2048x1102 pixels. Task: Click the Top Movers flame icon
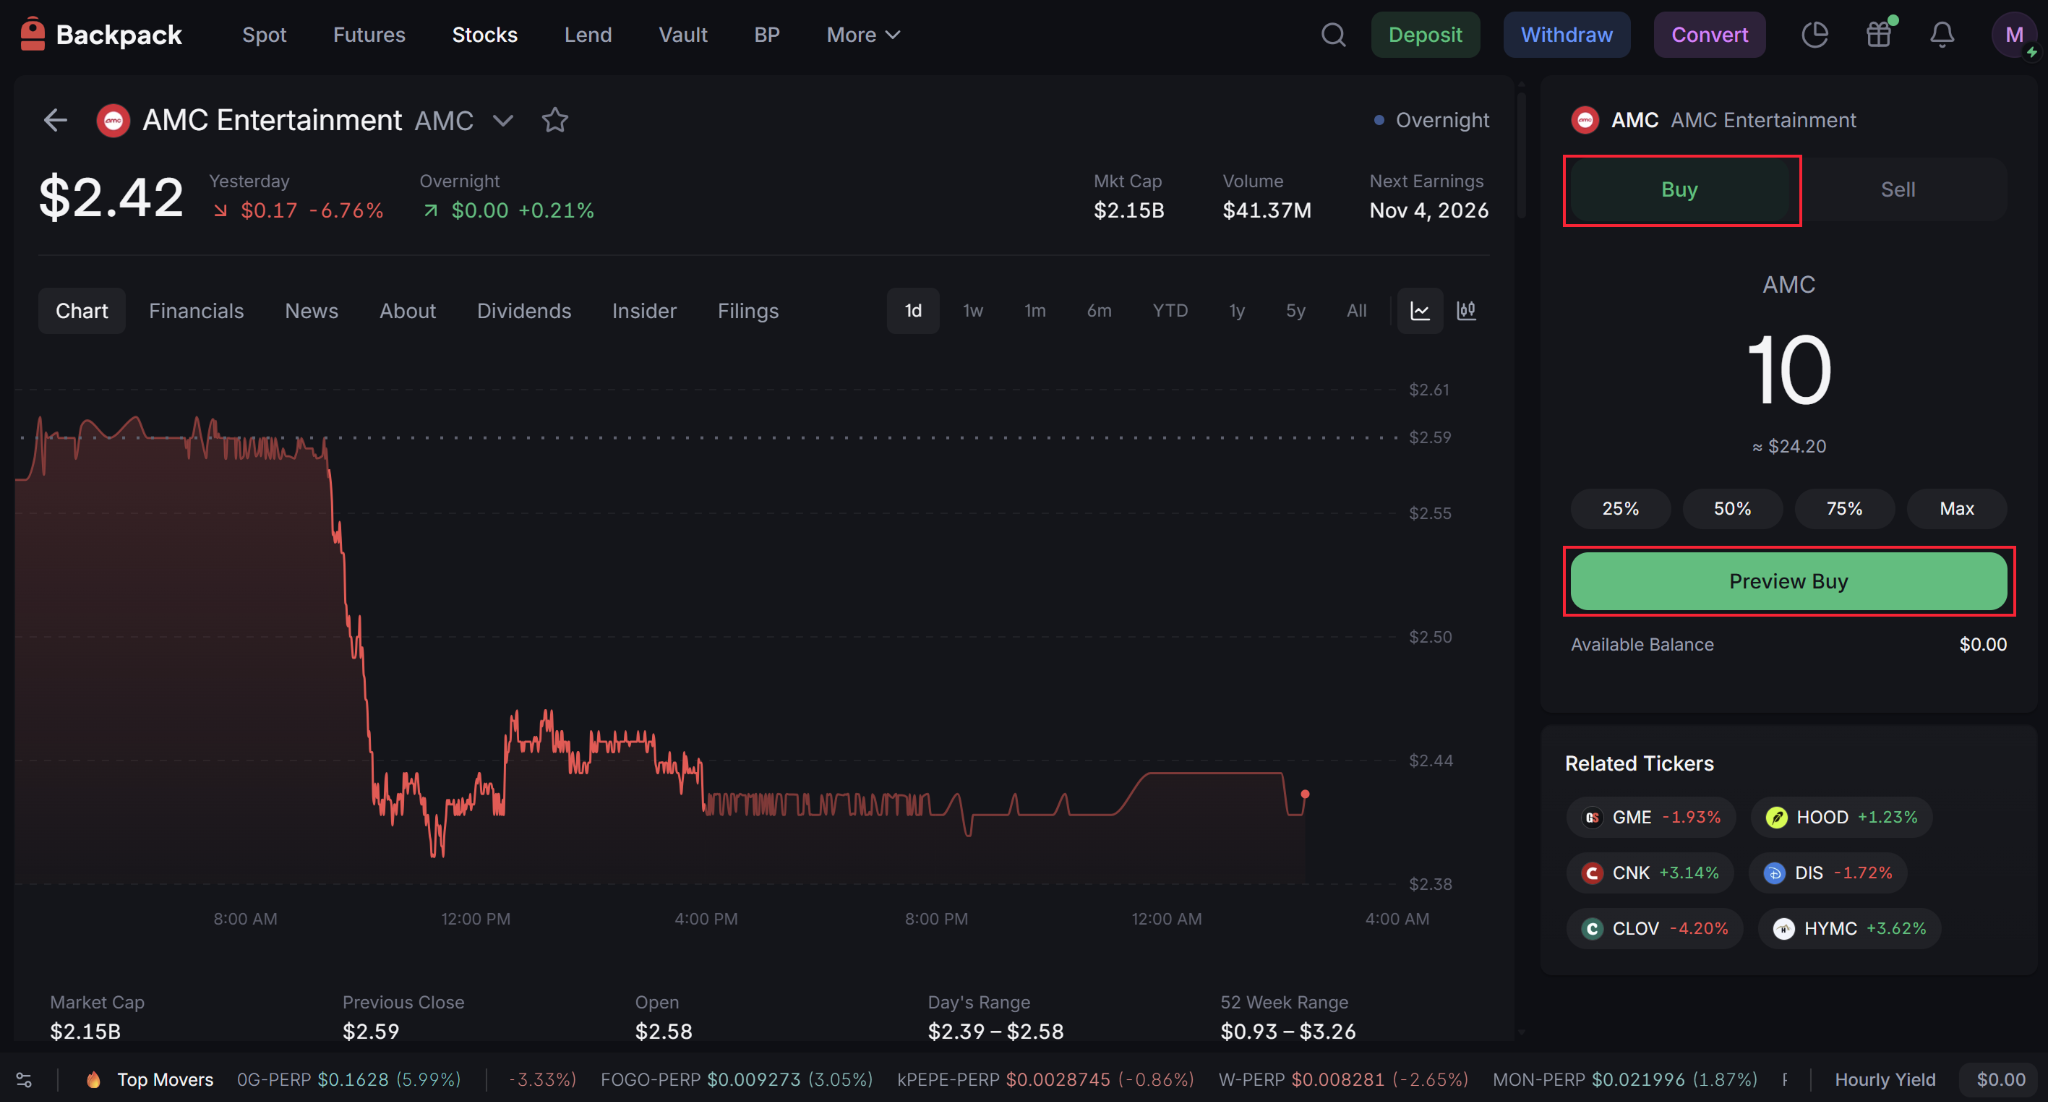click(93, 1080)
